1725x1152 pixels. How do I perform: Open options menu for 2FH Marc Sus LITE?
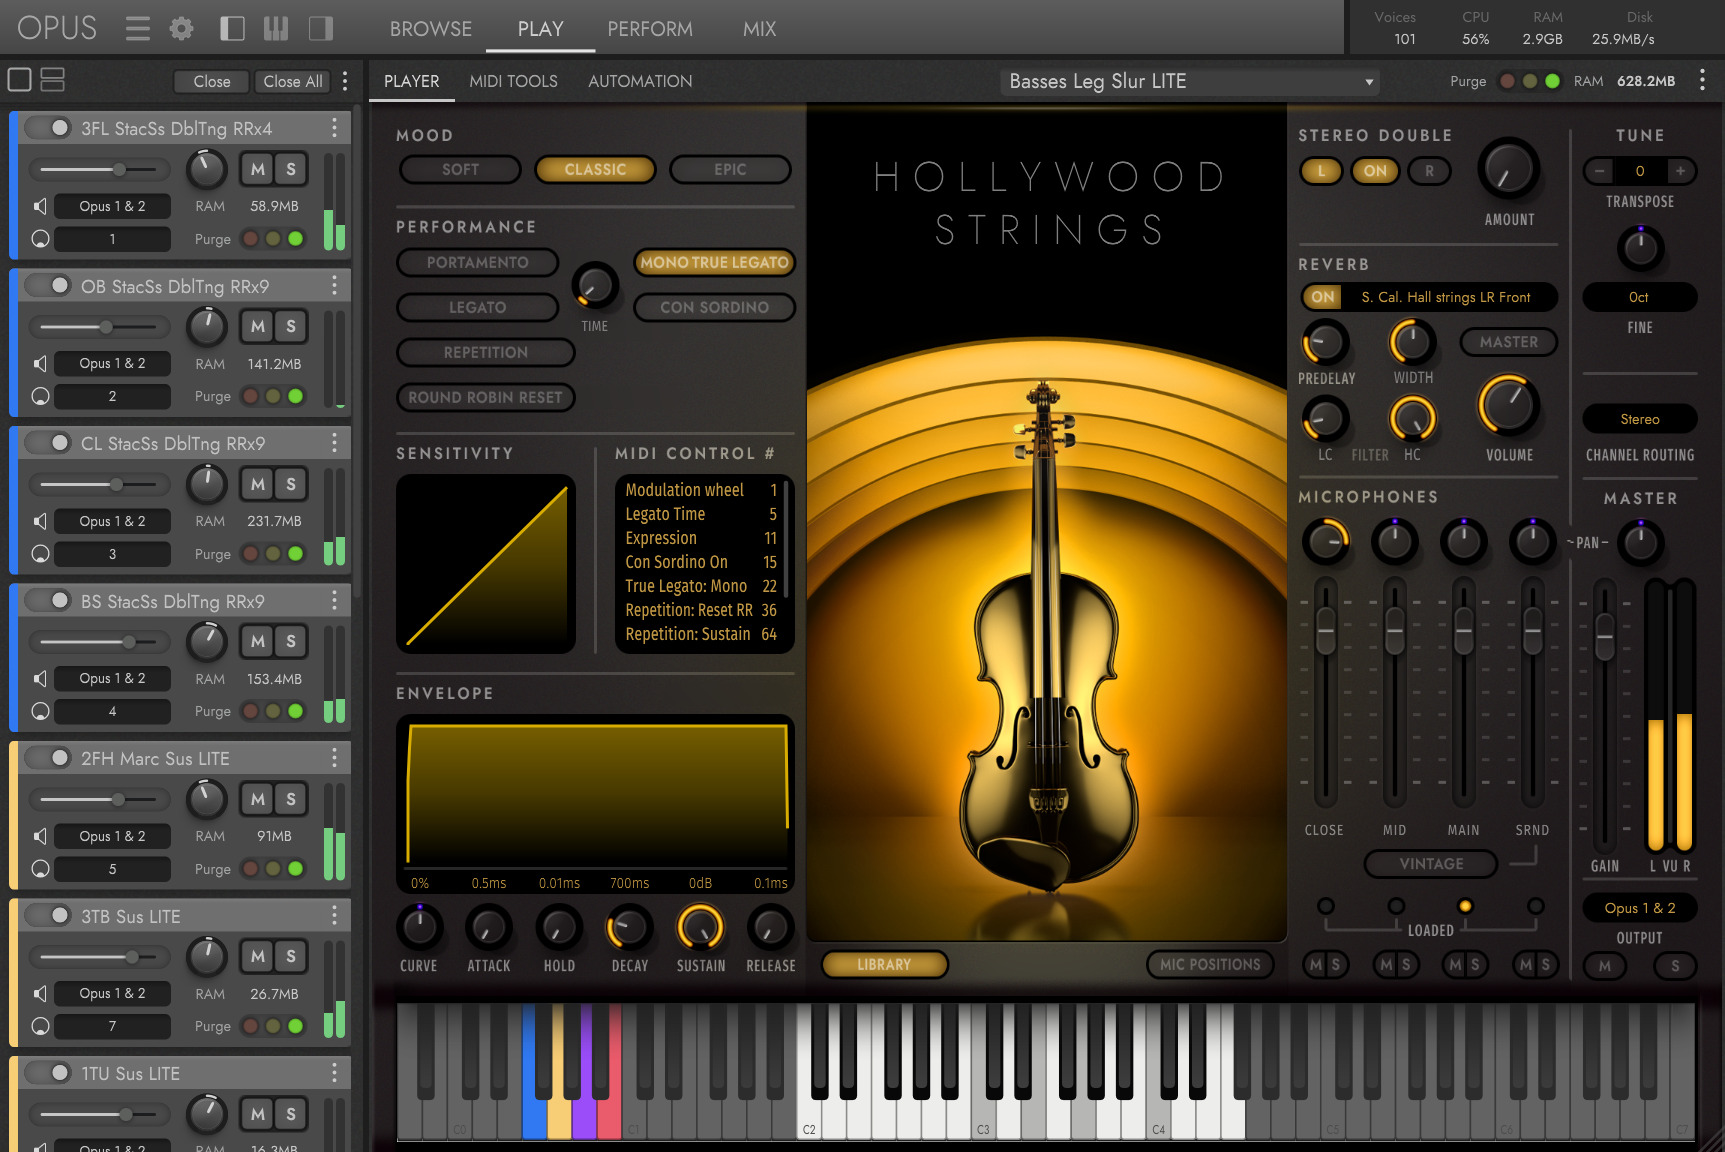point(334,758)
